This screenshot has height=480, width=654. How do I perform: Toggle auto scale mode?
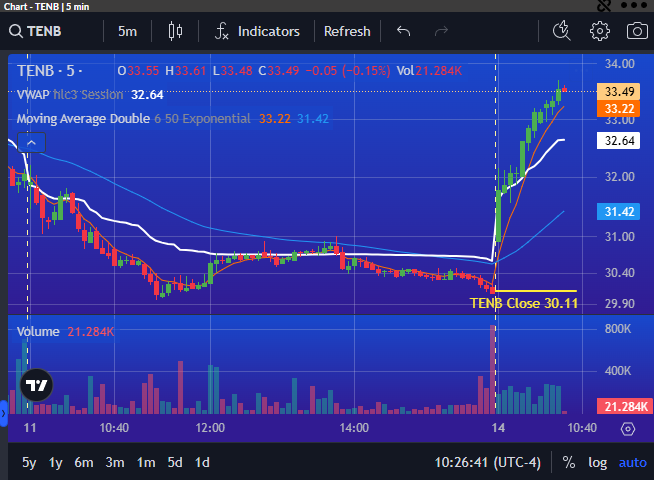(x=633, y=462)
